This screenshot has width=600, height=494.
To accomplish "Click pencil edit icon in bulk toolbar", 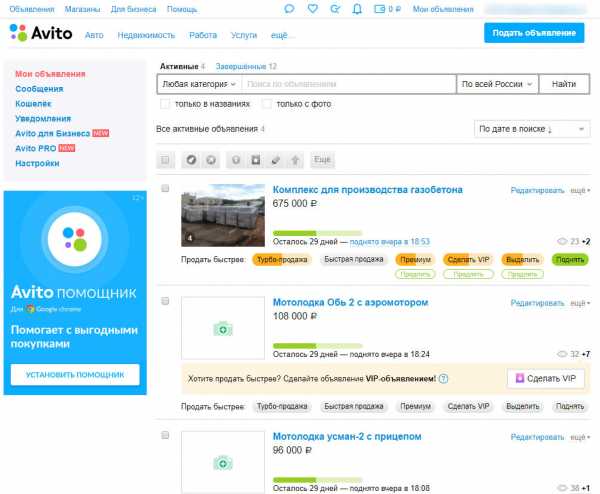I will (276, 160).
